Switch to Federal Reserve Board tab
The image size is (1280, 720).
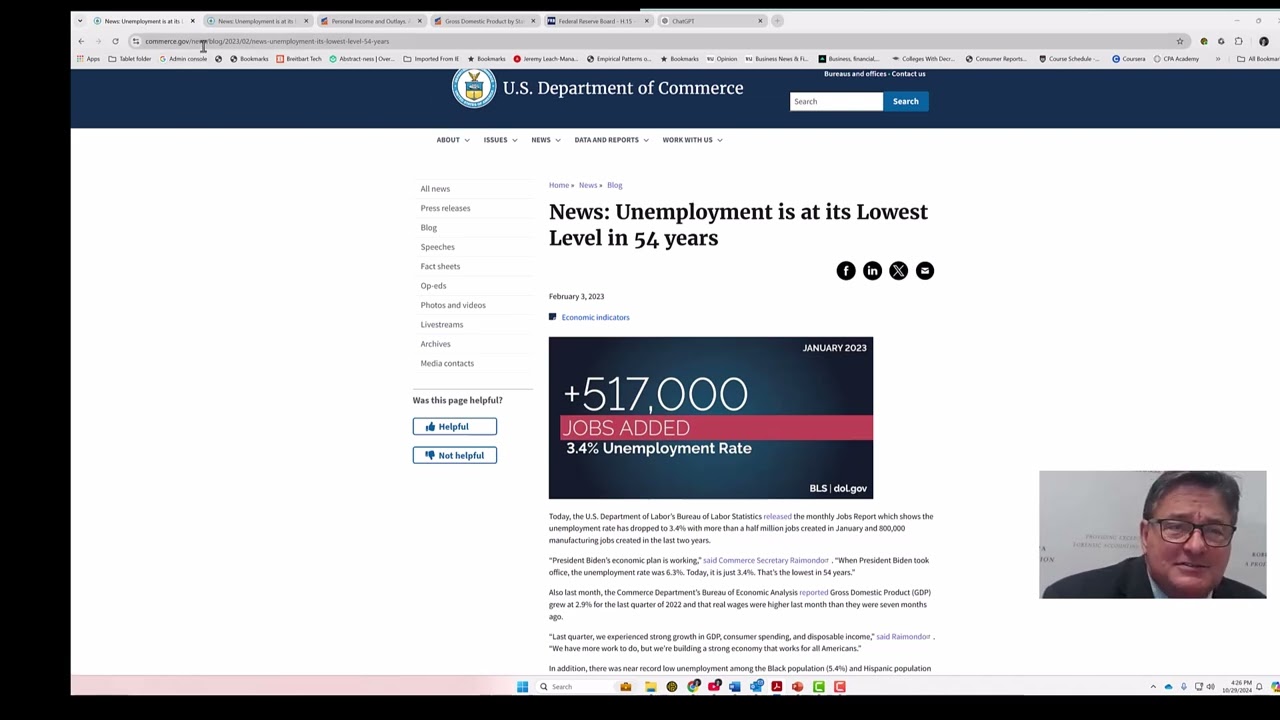(x=598, y=21)
